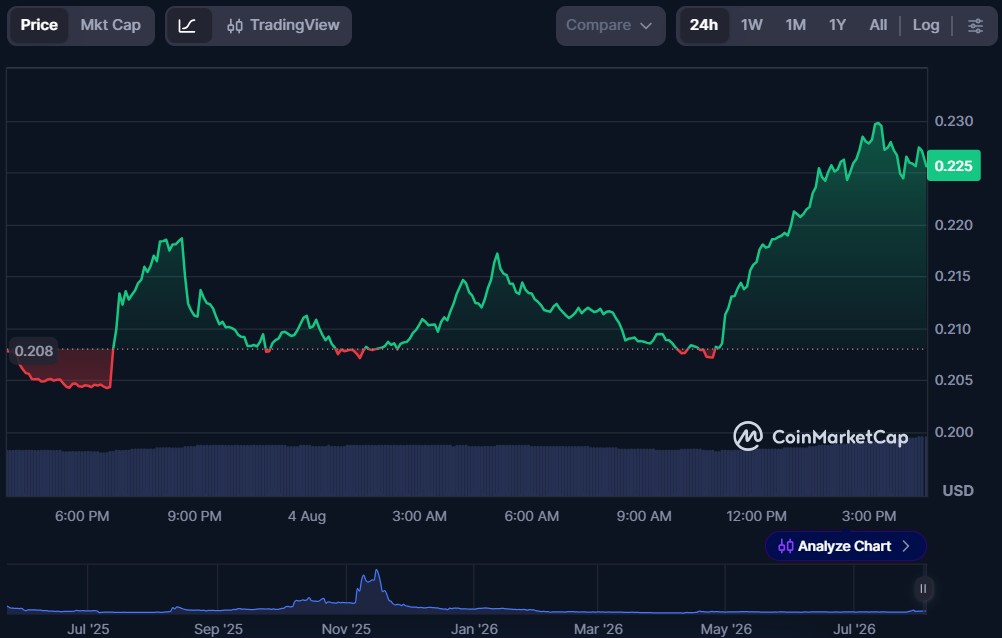
Task: Click the Nov '25 label in navigator
Action: (346, 629)
